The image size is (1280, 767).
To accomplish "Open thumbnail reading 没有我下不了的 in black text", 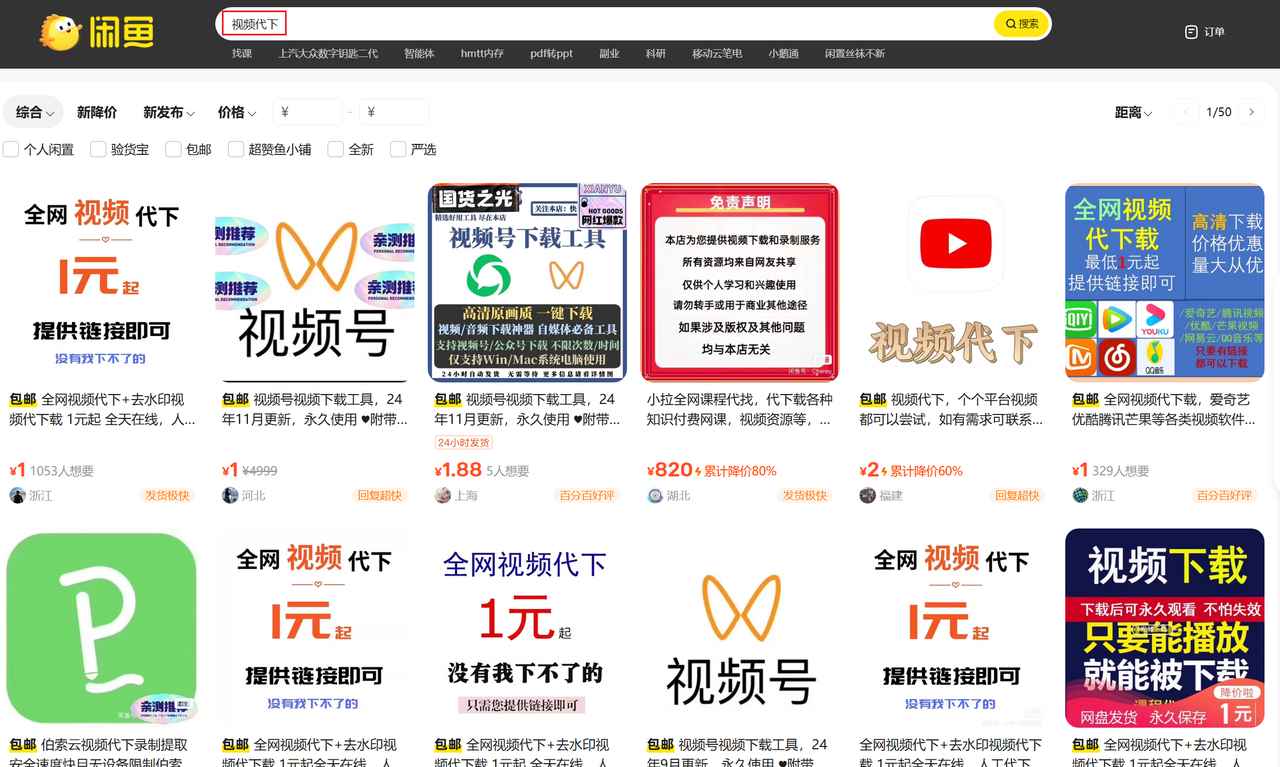I will pos(527,628).
